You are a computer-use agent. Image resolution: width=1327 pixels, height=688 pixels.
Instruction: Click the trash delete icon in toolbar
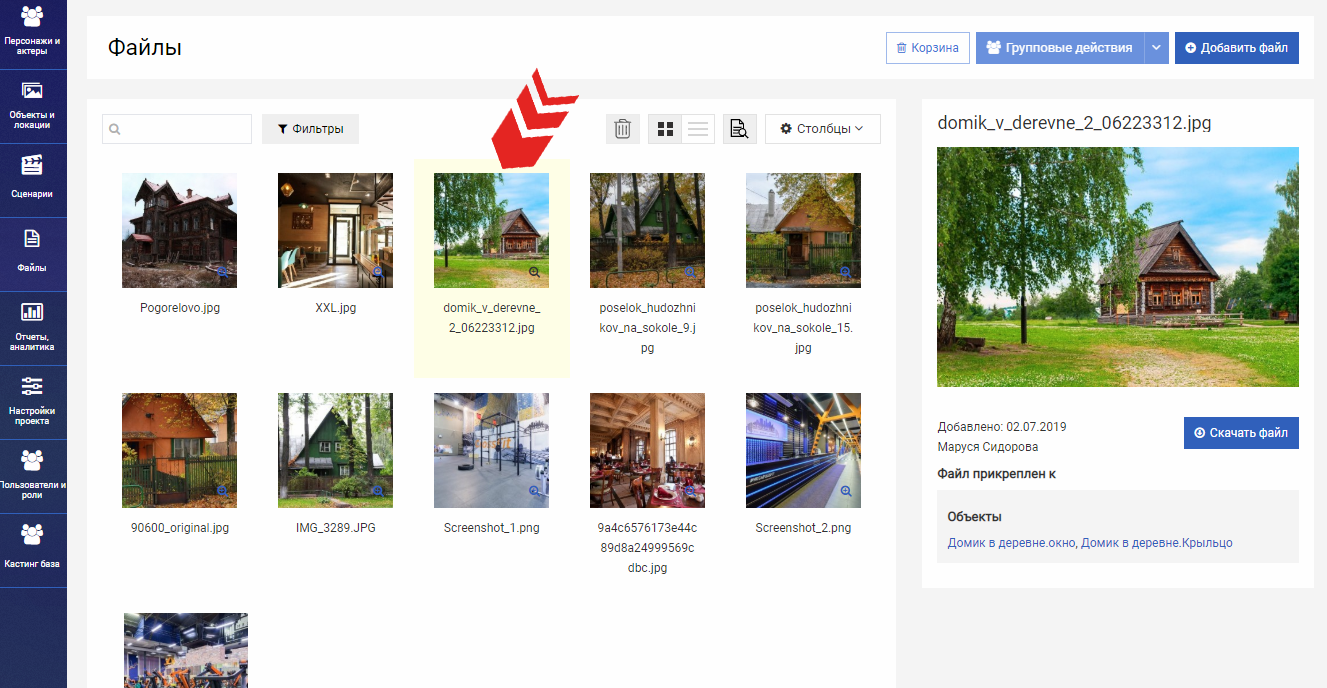(622, 129)
